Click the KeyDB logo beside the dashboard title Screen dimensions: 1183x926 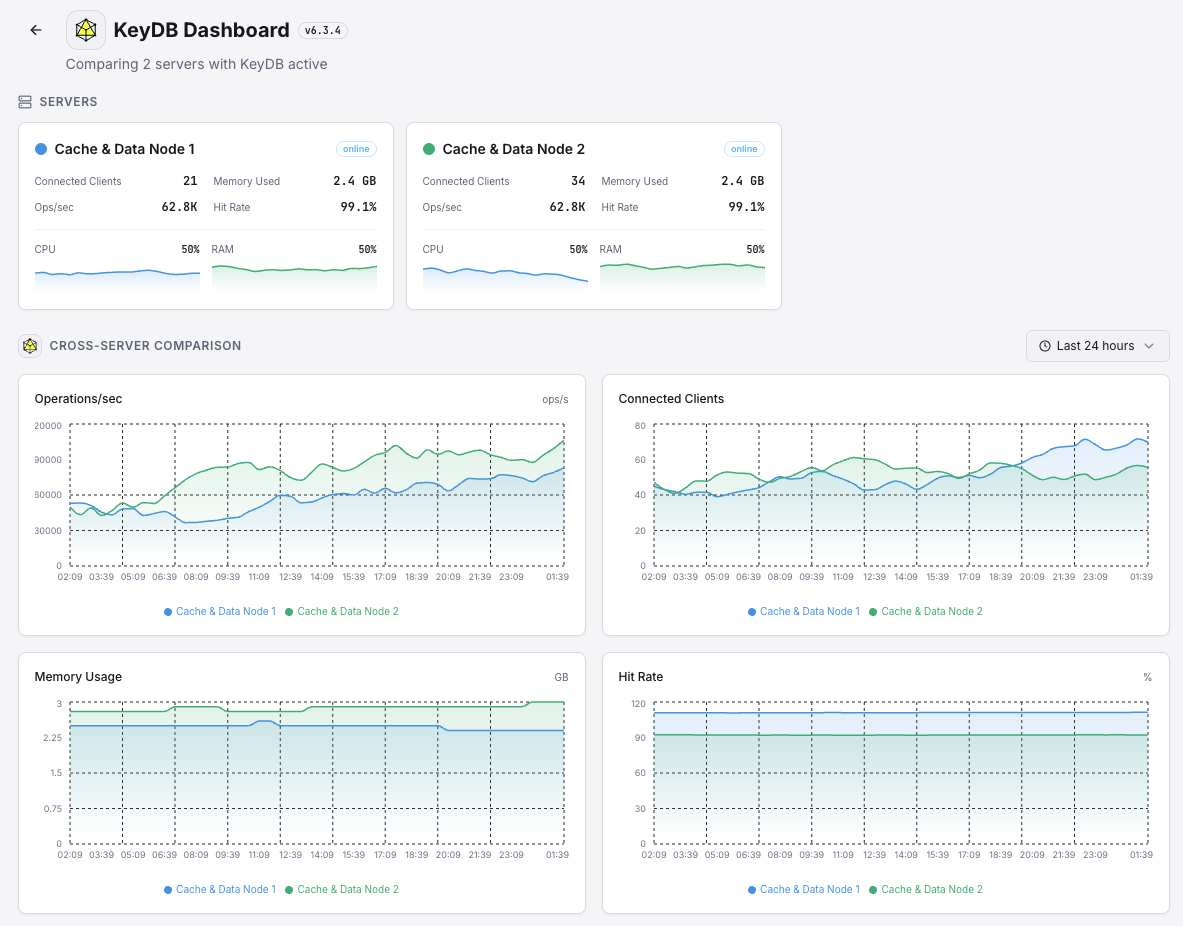tap(86, 30)
